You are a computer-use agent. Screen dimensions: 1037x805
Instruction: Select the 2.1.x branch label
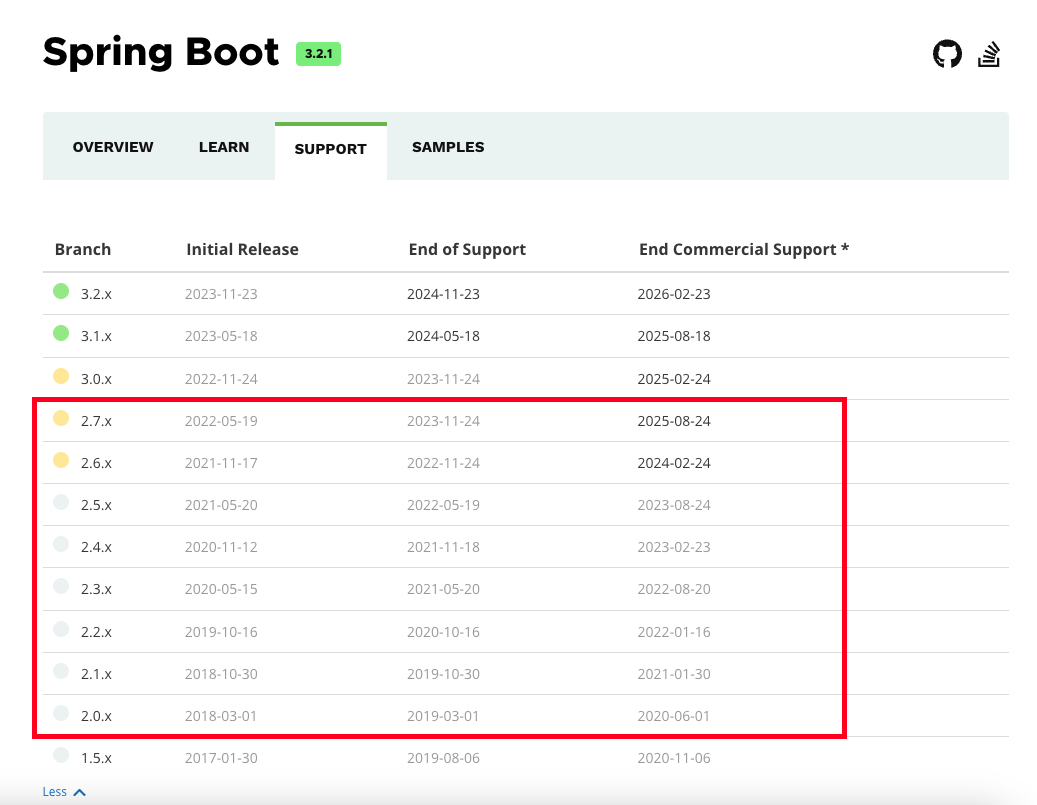point(97,674)
